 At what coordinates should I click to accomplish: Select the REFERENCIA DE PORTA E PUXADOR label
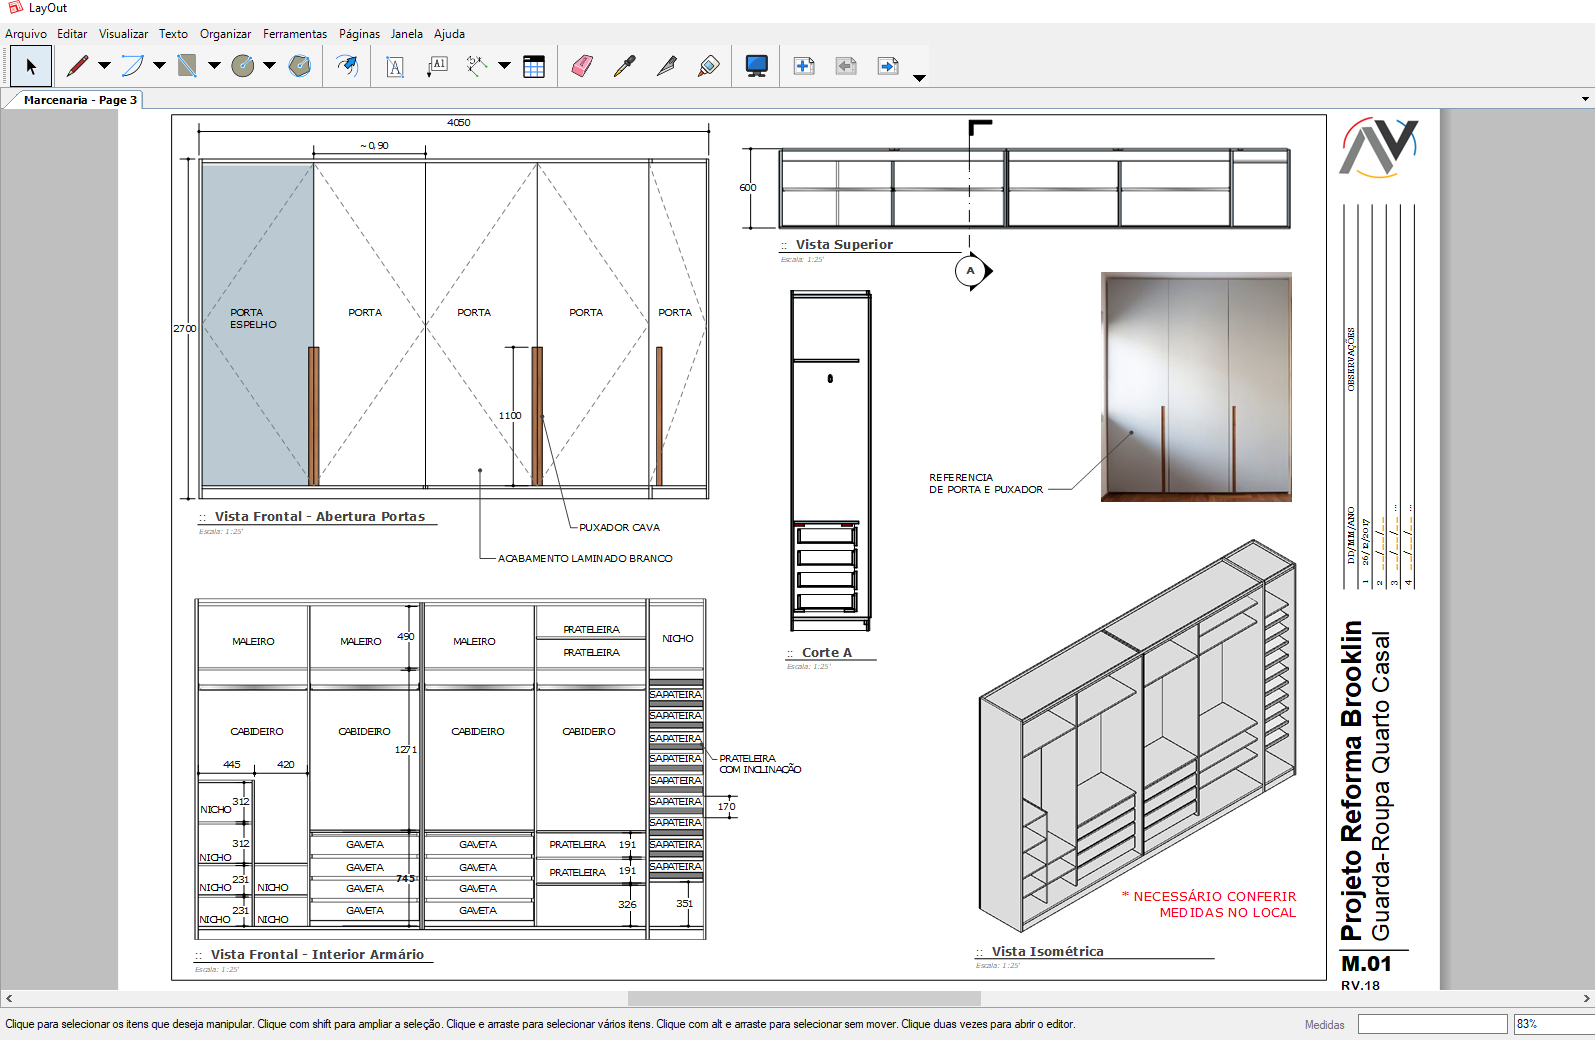coord(986,483)
